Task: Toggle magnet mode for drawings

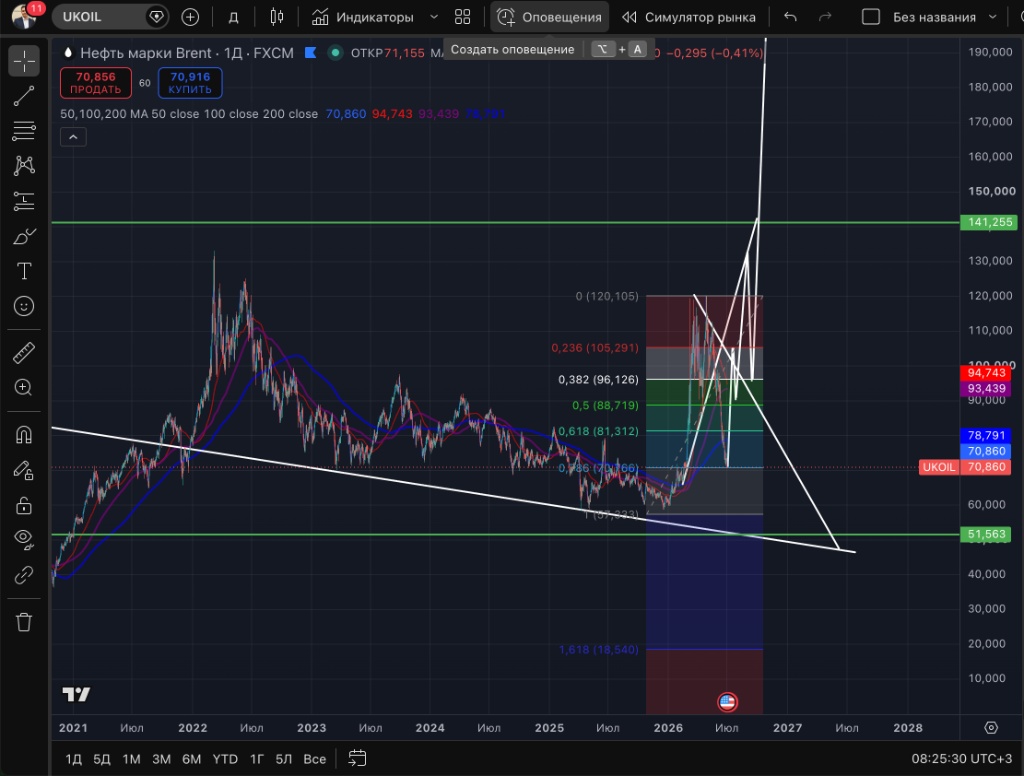Action: point(24,435)
